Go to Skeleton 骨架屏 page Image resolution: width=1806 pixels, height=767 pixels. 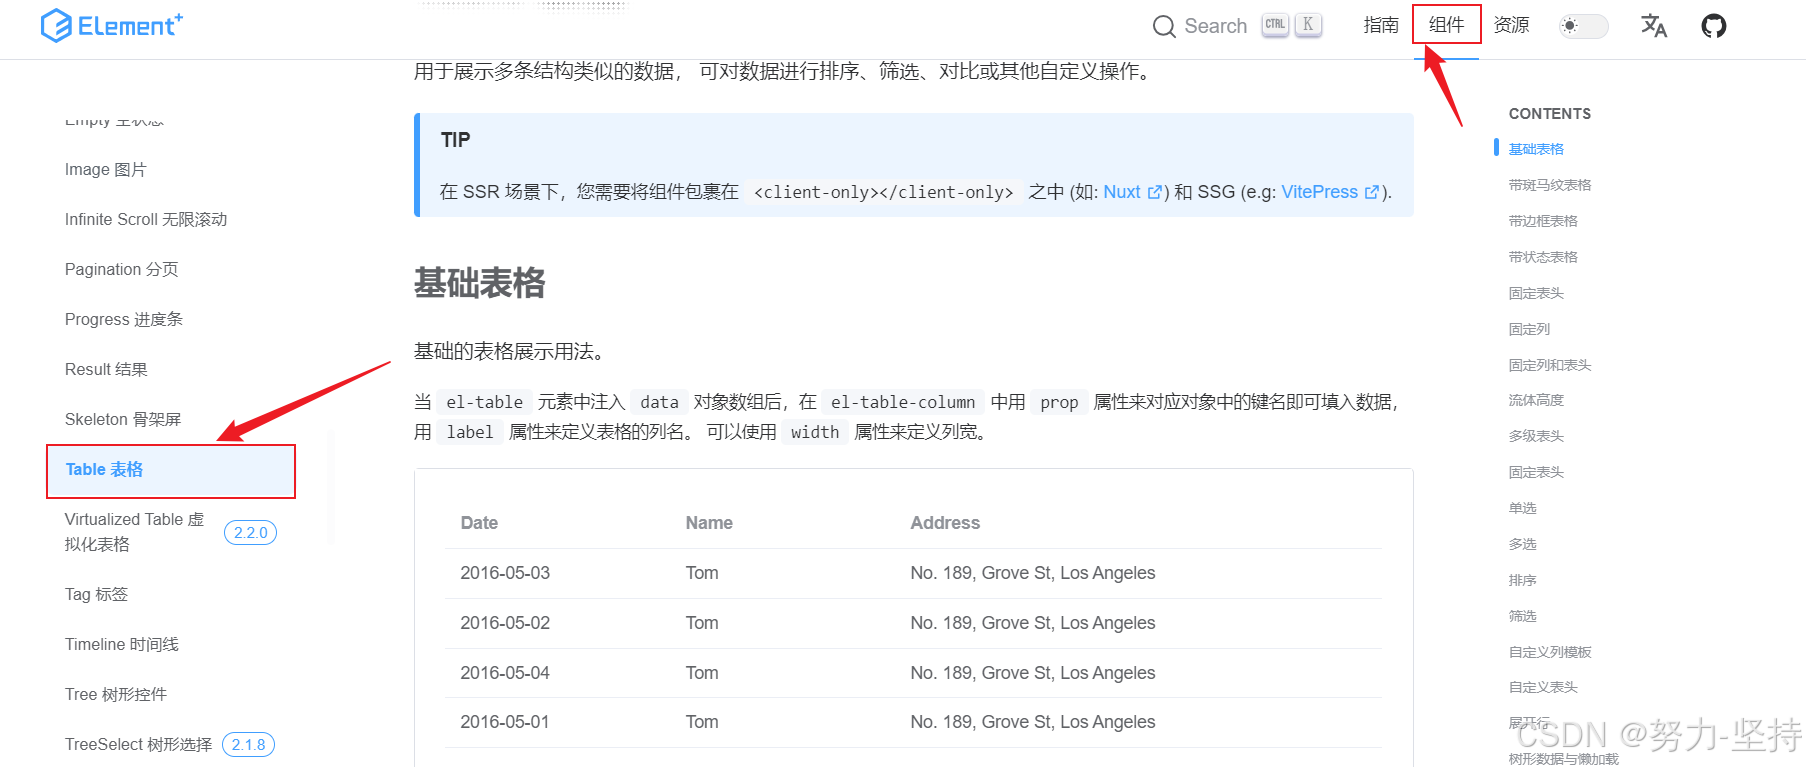(123, 419)
